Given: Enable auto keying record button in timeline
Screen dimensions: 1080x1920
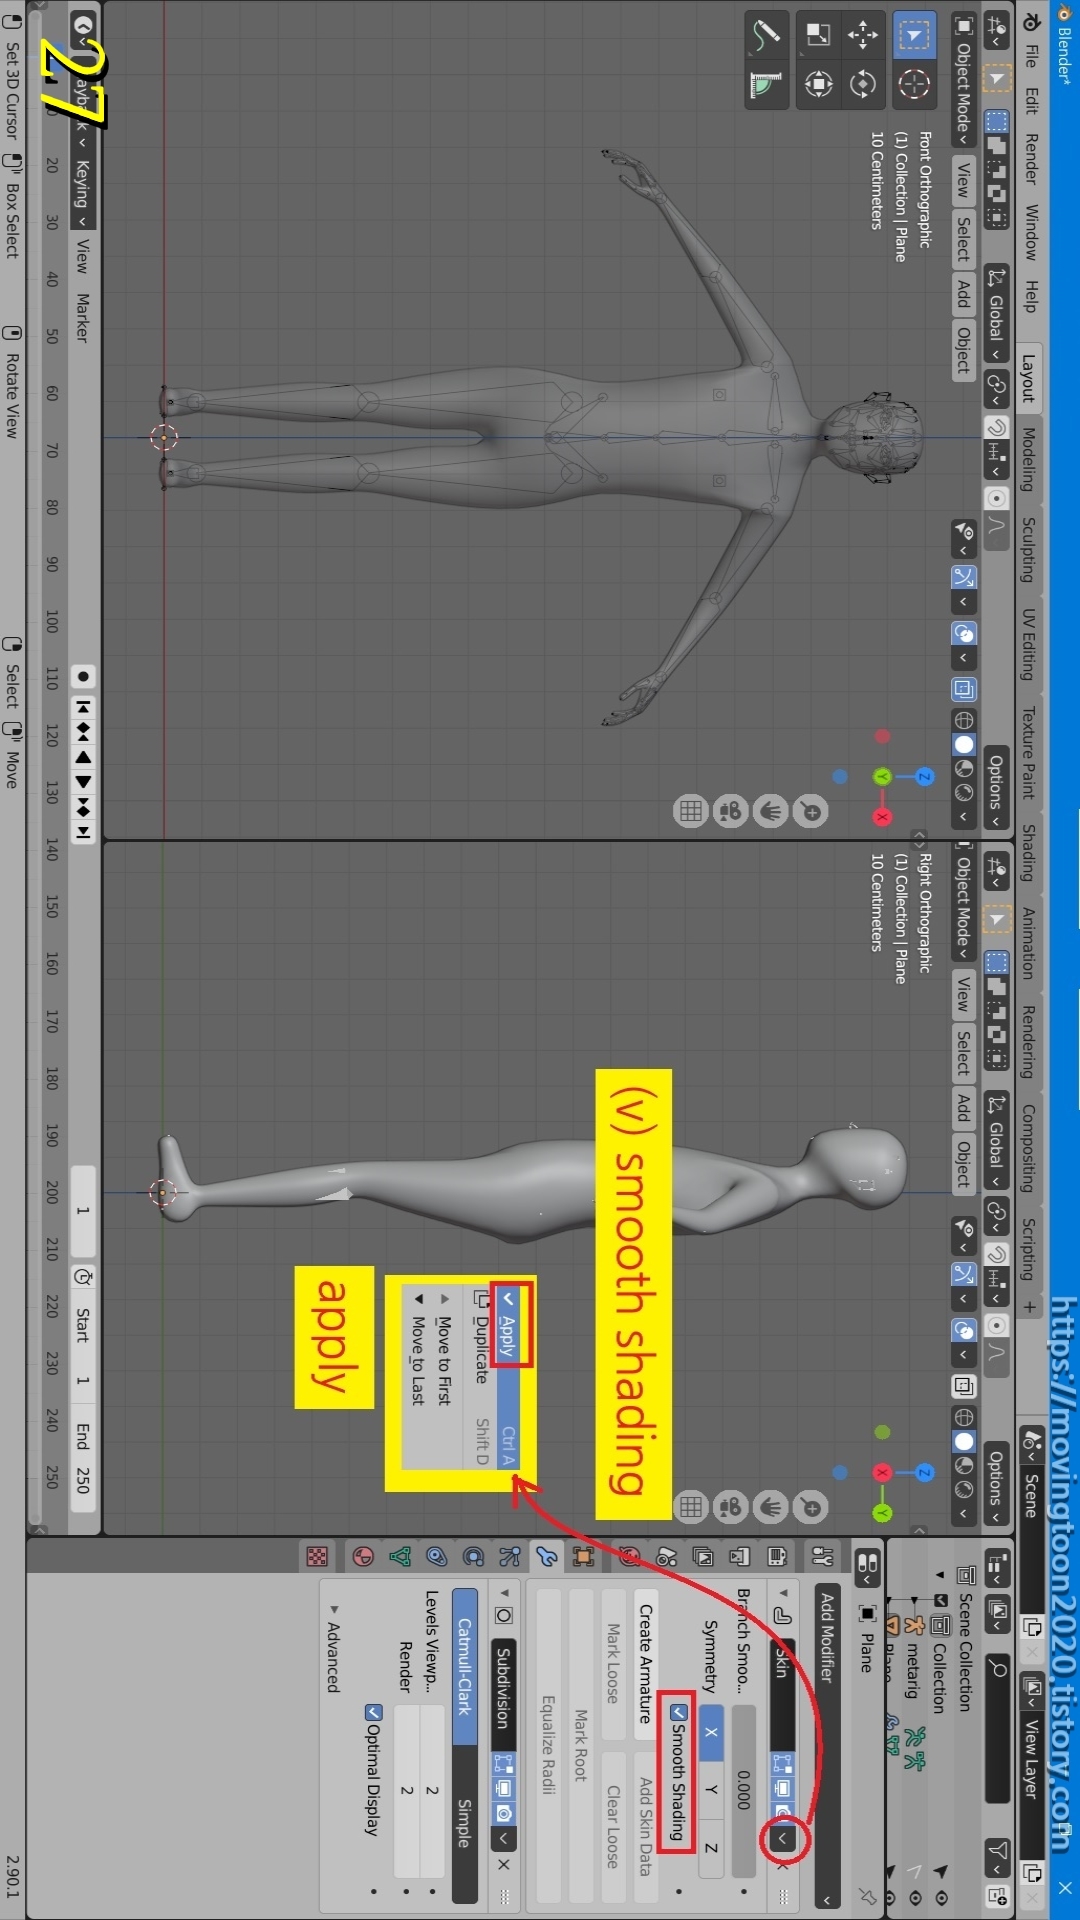Looking at the screenshot, I should (83, 677).
